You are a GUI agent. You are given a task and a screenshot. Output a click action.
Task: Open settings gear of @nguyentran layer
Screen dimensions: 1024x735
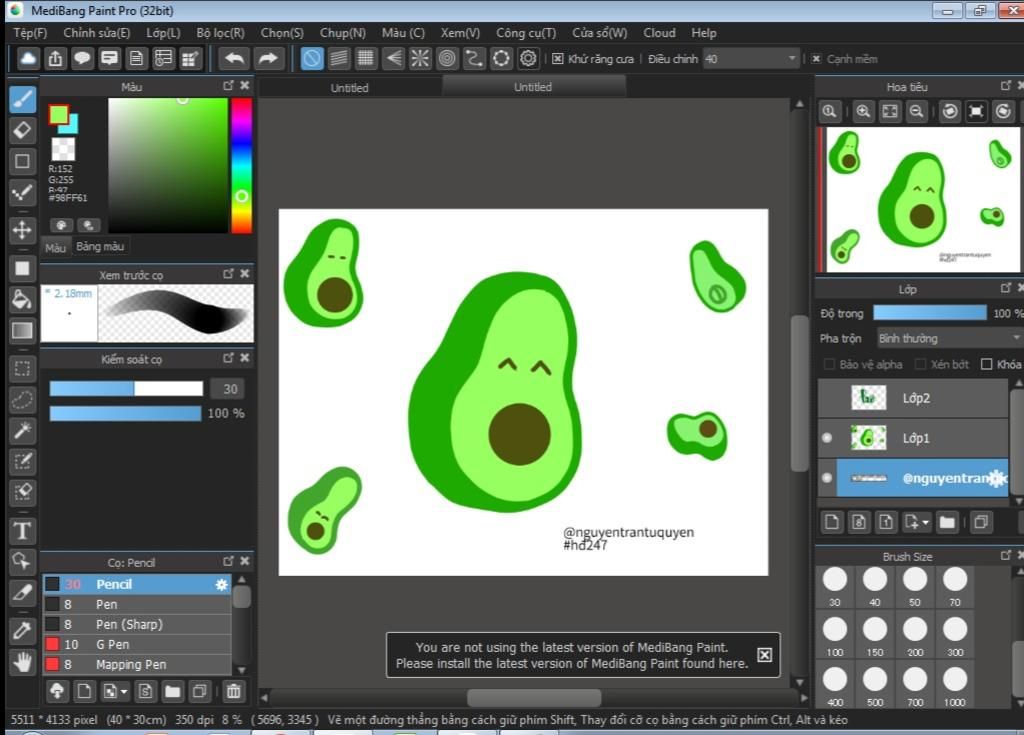click(x=997, y=478)
